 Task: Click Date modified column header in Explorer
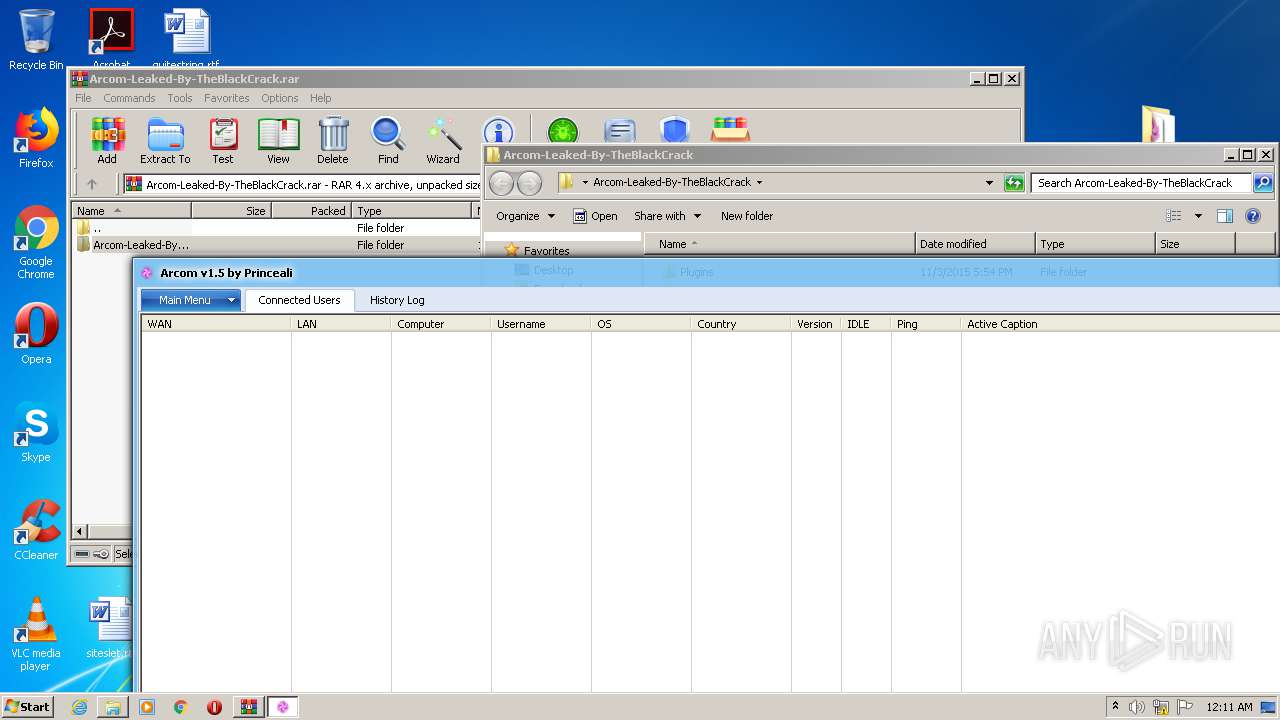coord(975,244)
